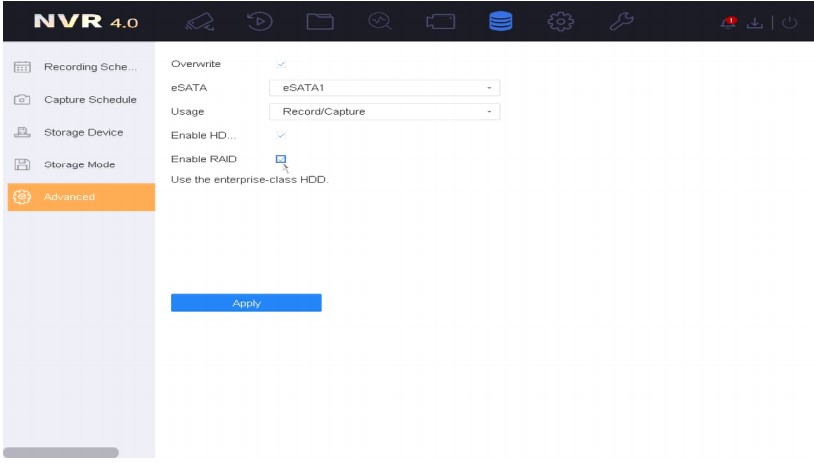
Task: Open the Playback icon in top bar
Action: tap(255, 21)
